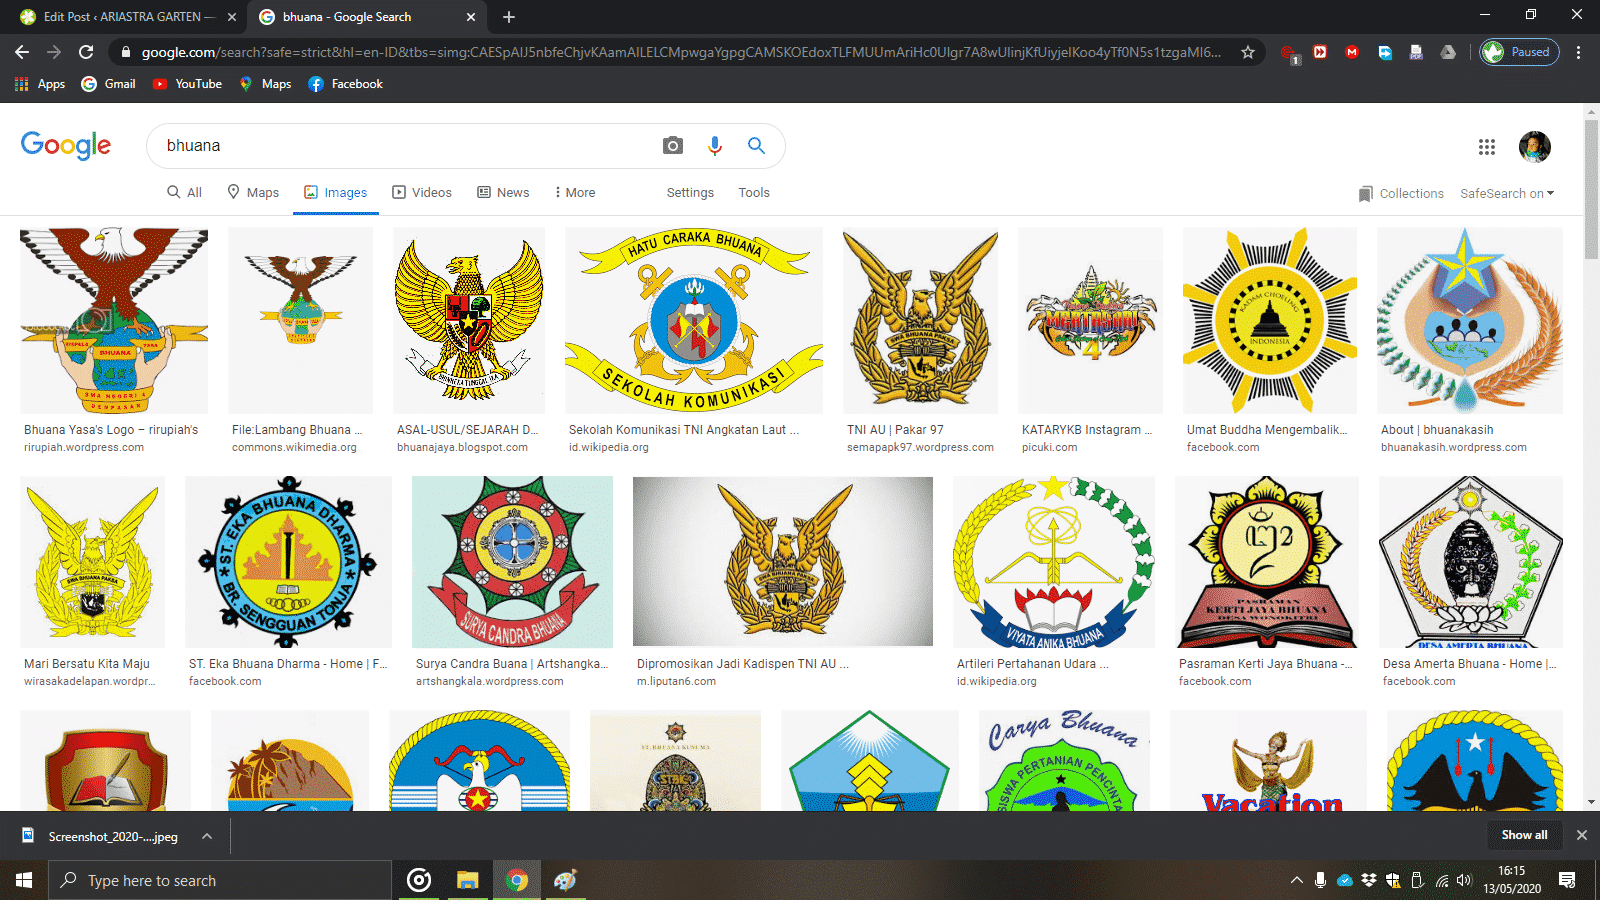The width and height of the screenshot is (1600, 900).
Task: Click the KATARYKB Instagram result title
Action: click(x=1087, y=430)
